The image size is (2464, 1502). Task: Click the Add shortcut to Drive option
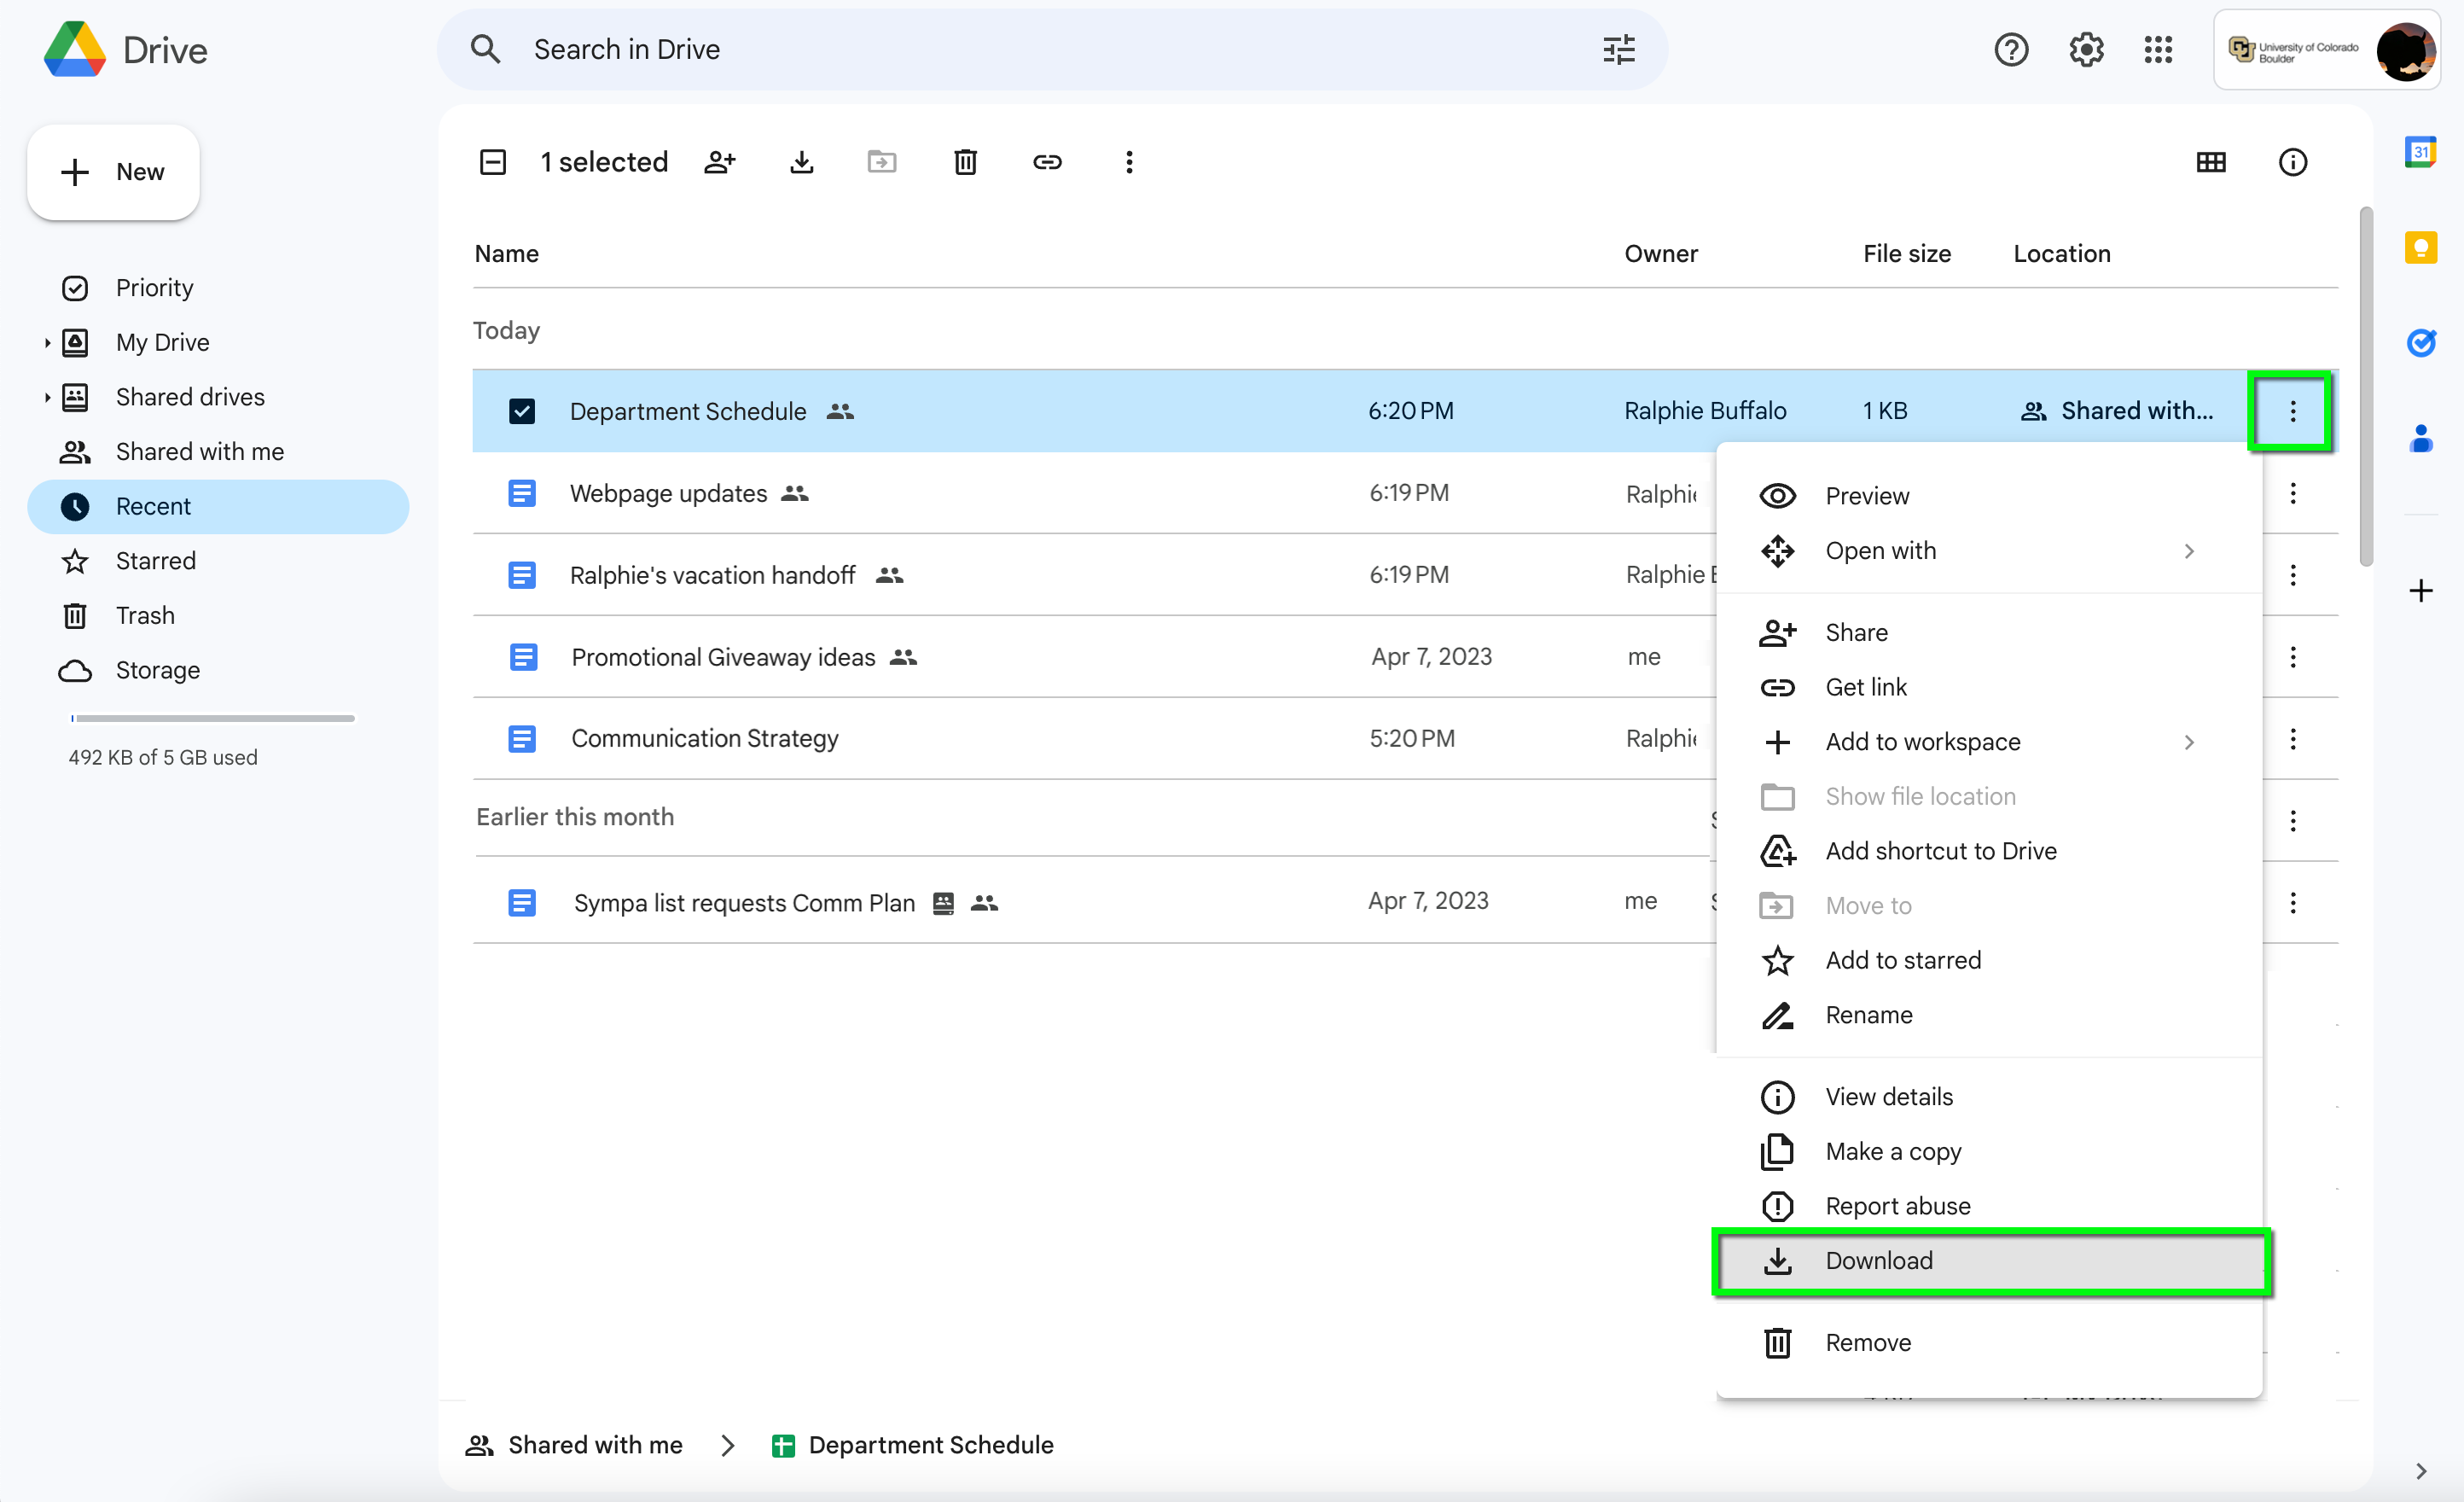pyautogui.click(x=1939, y=851)
